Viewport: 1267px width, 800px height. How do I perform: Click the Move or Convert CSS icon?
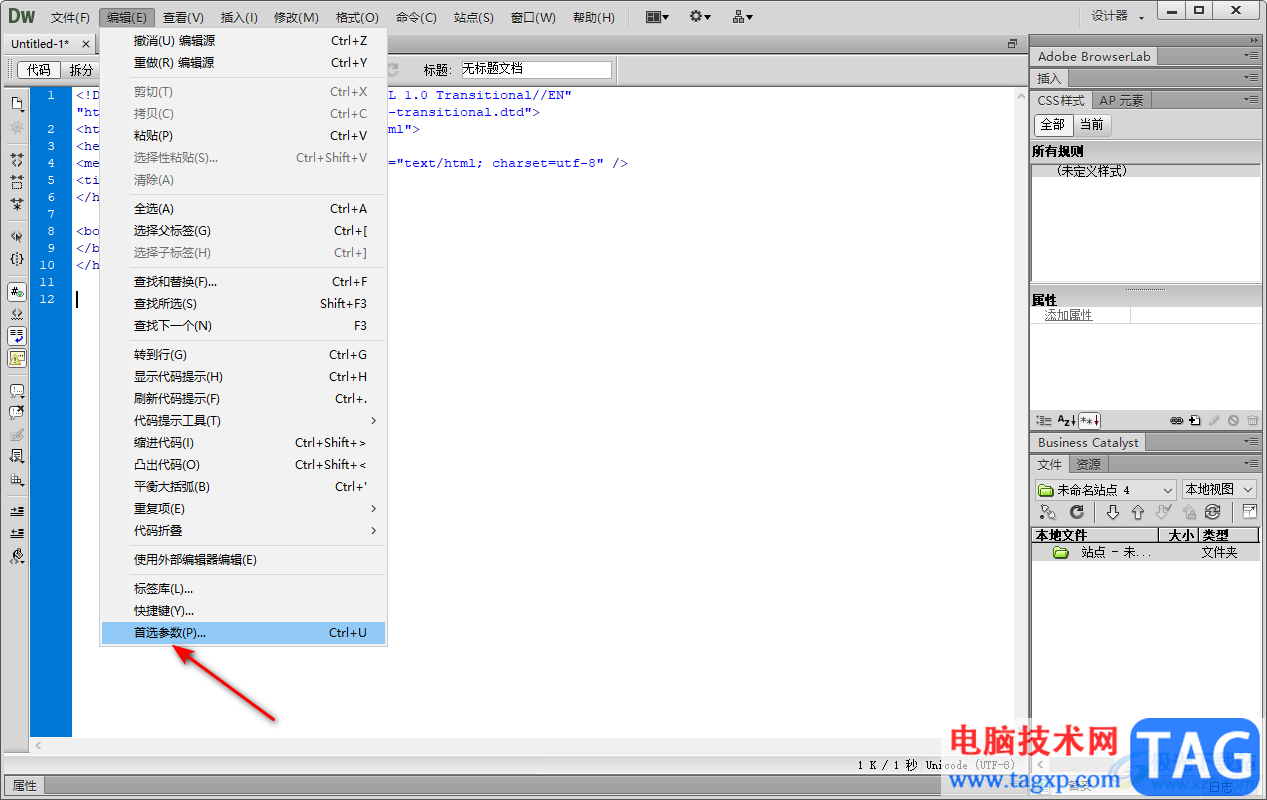point(17,479)
